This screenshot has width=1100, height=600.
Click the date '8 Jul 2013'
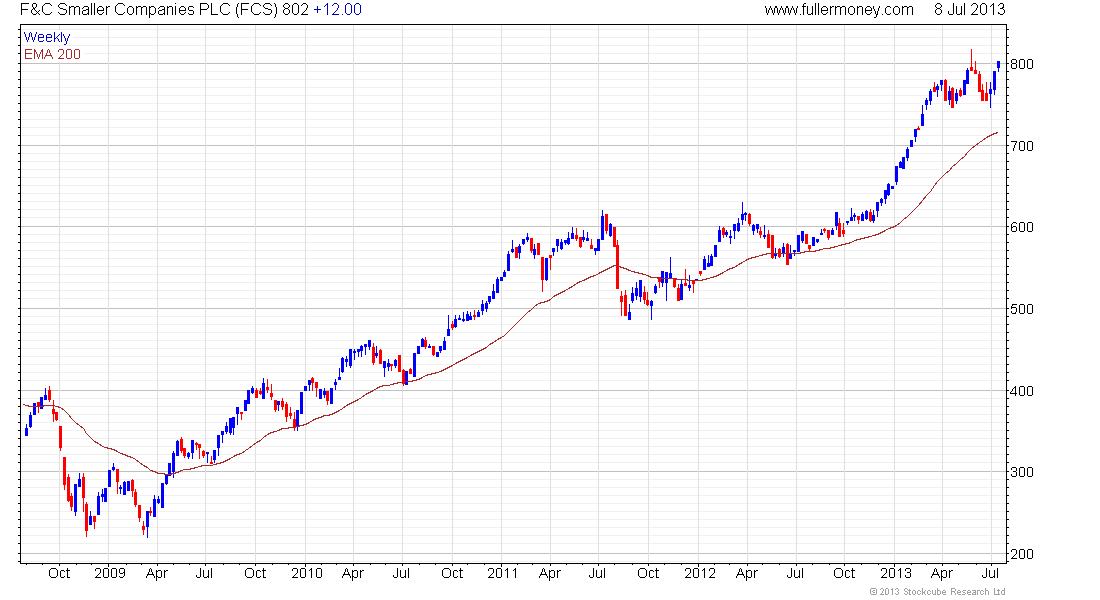point(970,10)
